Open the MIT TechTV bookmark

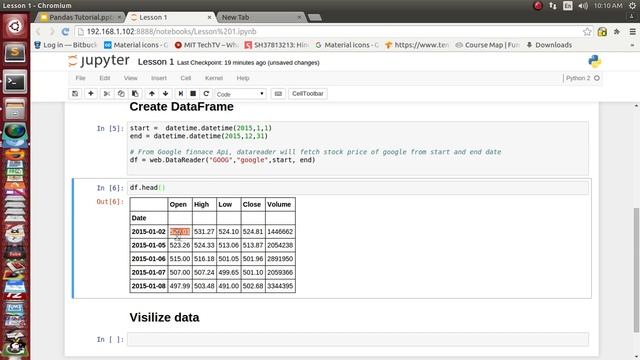coord(207,45)
